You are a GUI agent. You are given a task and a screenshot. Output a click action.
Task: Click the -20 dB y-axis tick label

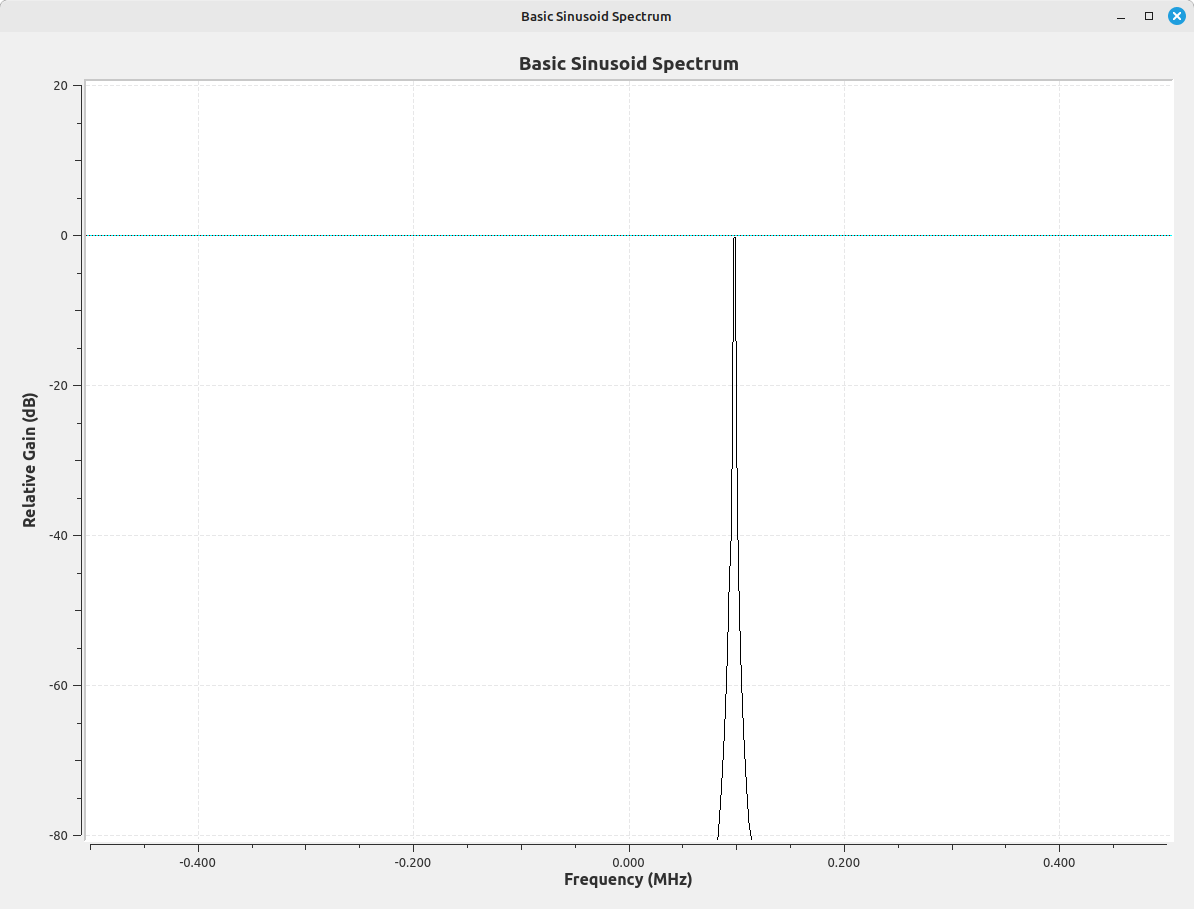[58, 386]
